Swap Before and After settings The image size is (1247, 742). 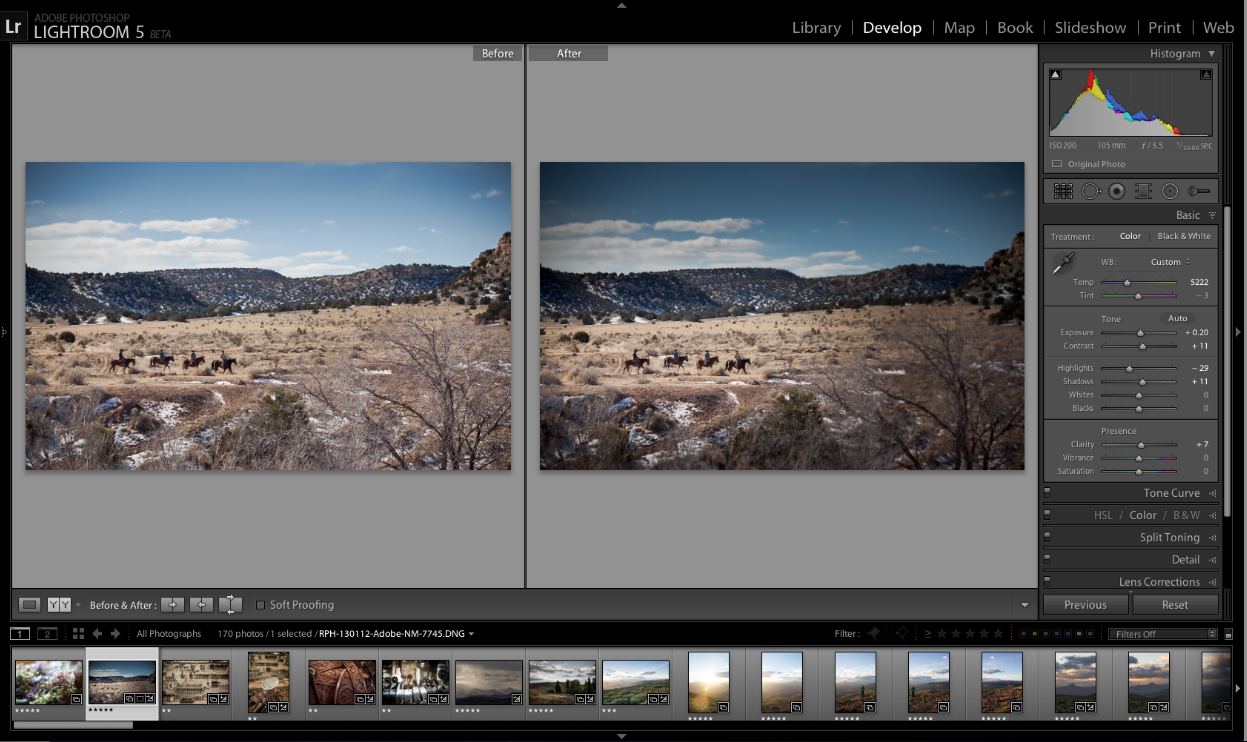tap(230, 604)
